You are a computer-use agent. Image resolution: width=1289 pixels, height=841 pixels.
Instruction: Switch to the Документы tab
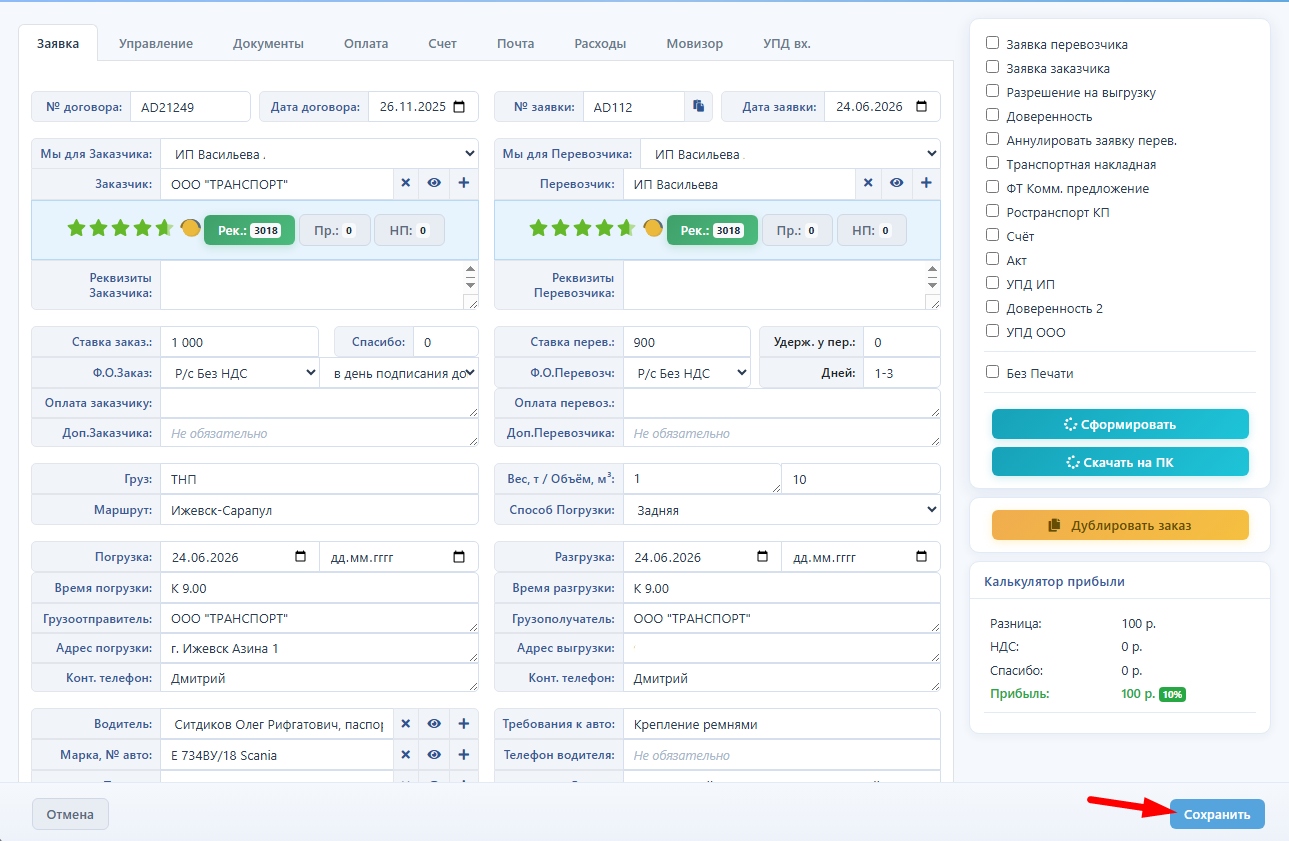[x=268, y=43]
